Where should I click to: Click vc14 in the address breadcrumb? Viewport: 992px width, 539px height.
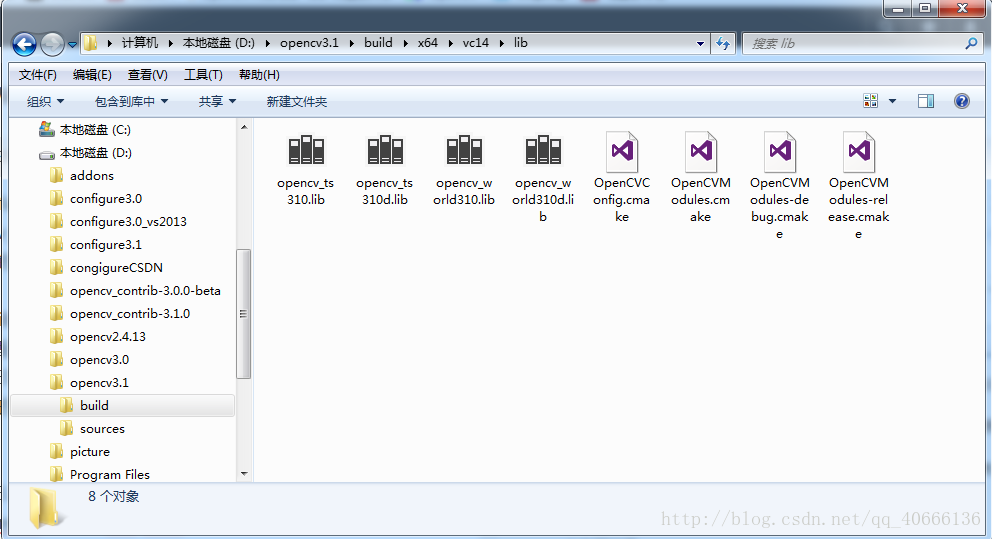476,43
